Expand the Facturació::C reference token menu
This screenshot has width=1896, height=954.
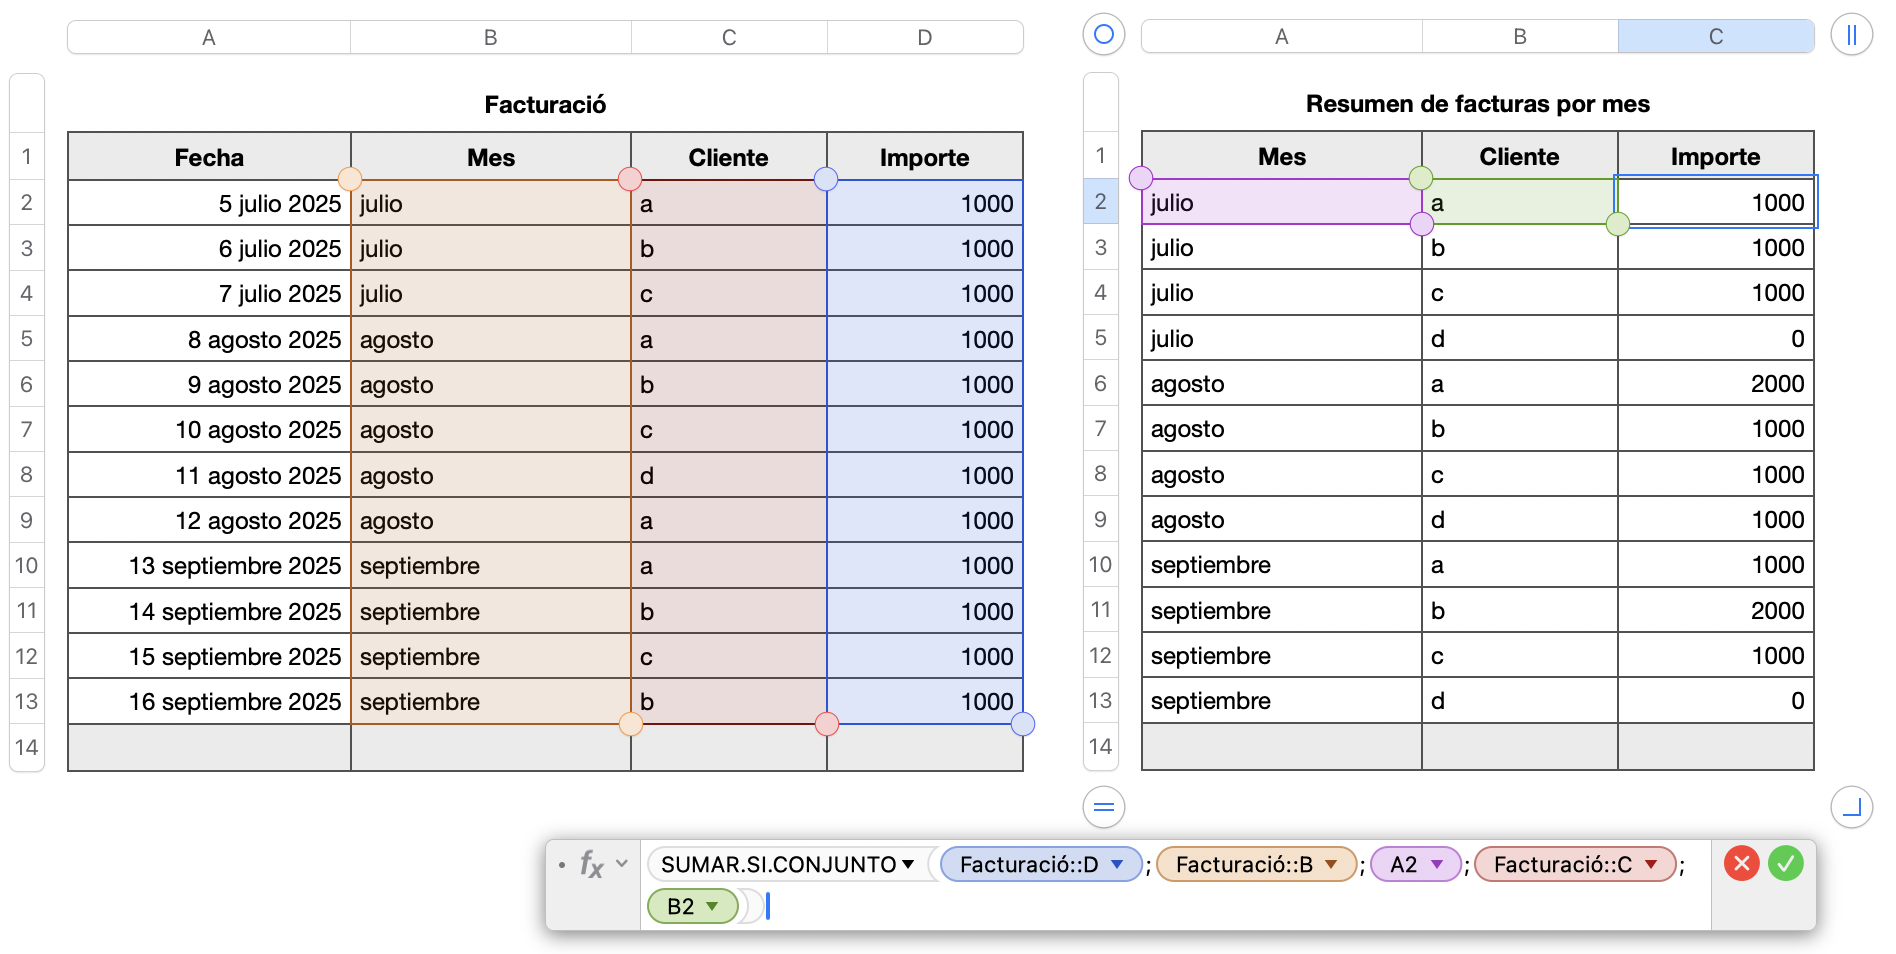pyautogui.click(x=1651, y=864)
